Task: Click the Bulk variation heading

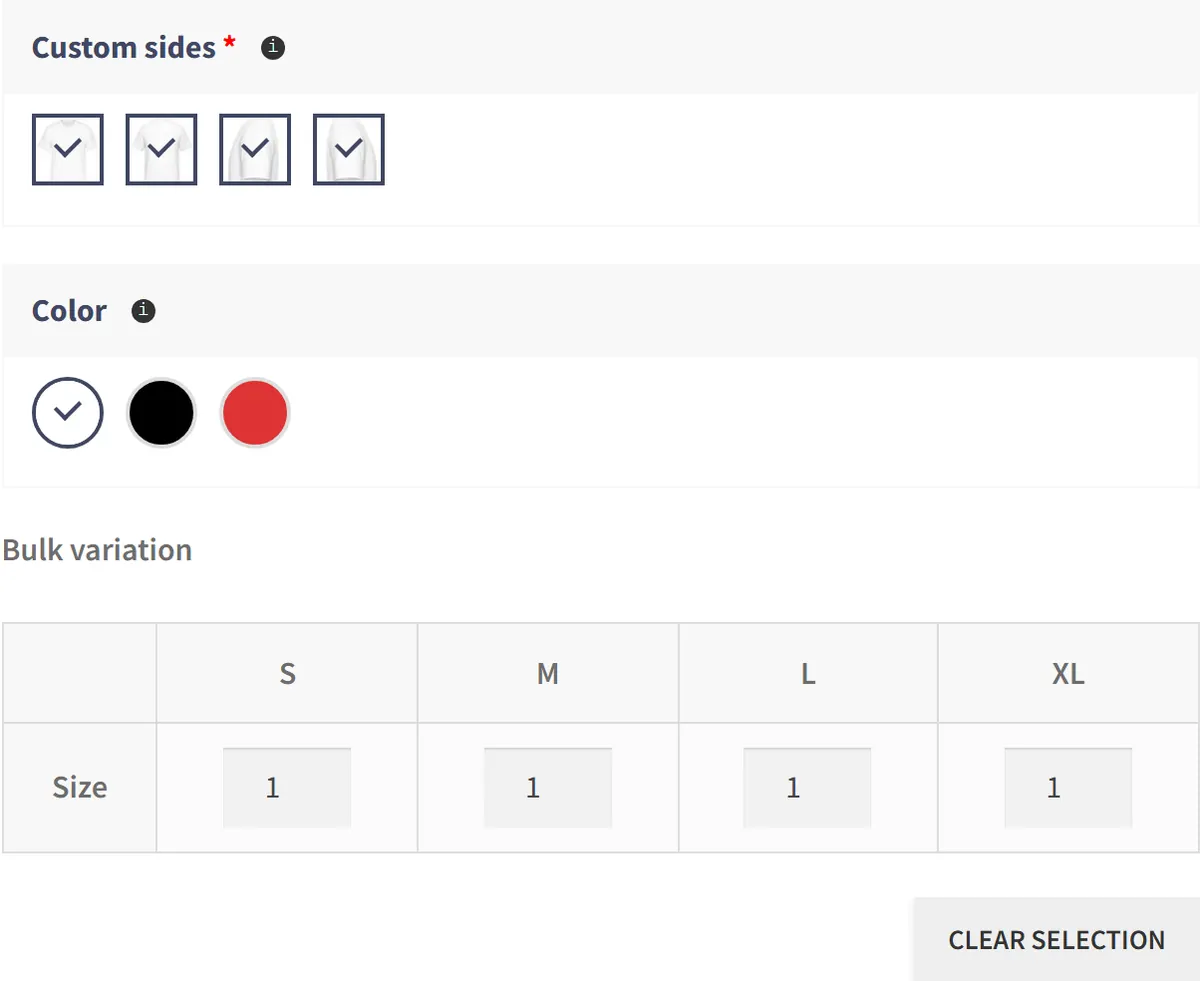Action: coord(97,550)
